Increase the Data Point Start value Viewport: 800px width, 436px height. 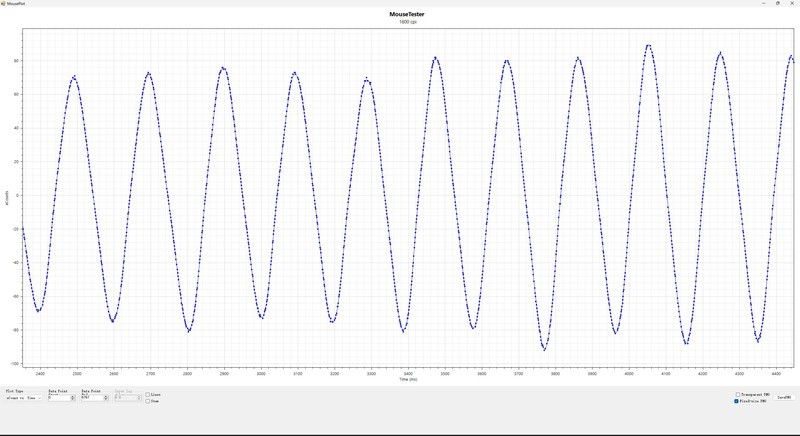(73, 396)
